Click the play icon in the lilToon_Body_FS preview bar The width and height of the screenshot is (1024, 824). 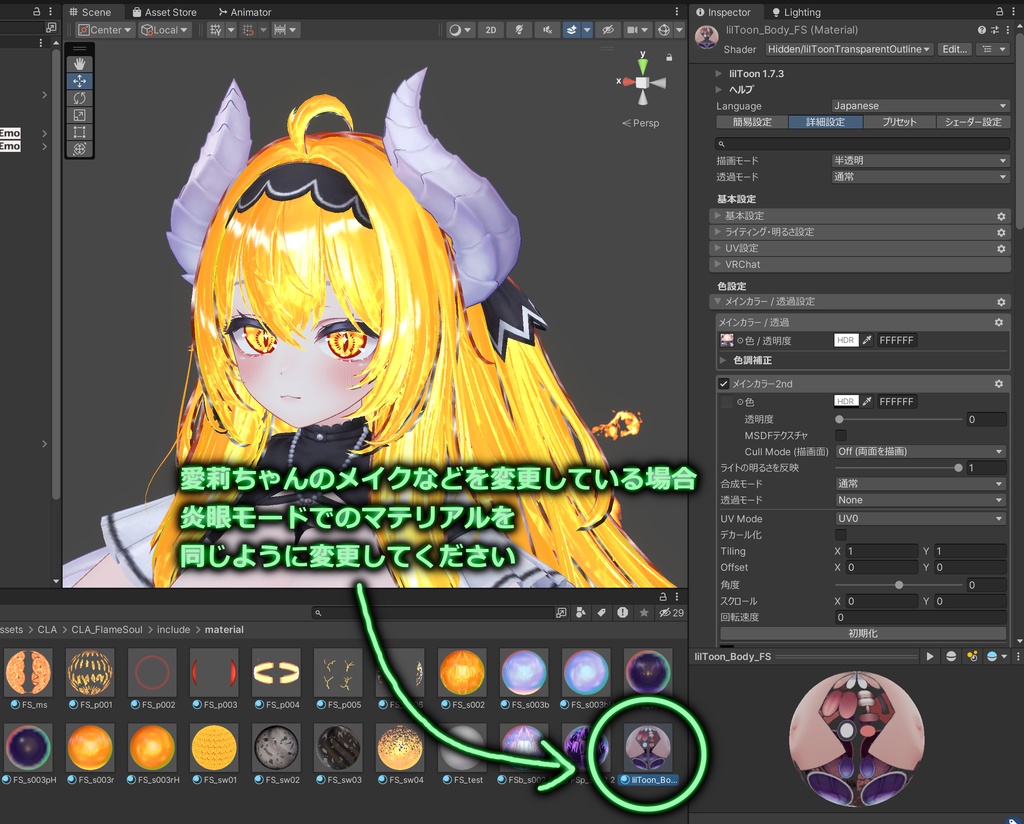point(930,656)
